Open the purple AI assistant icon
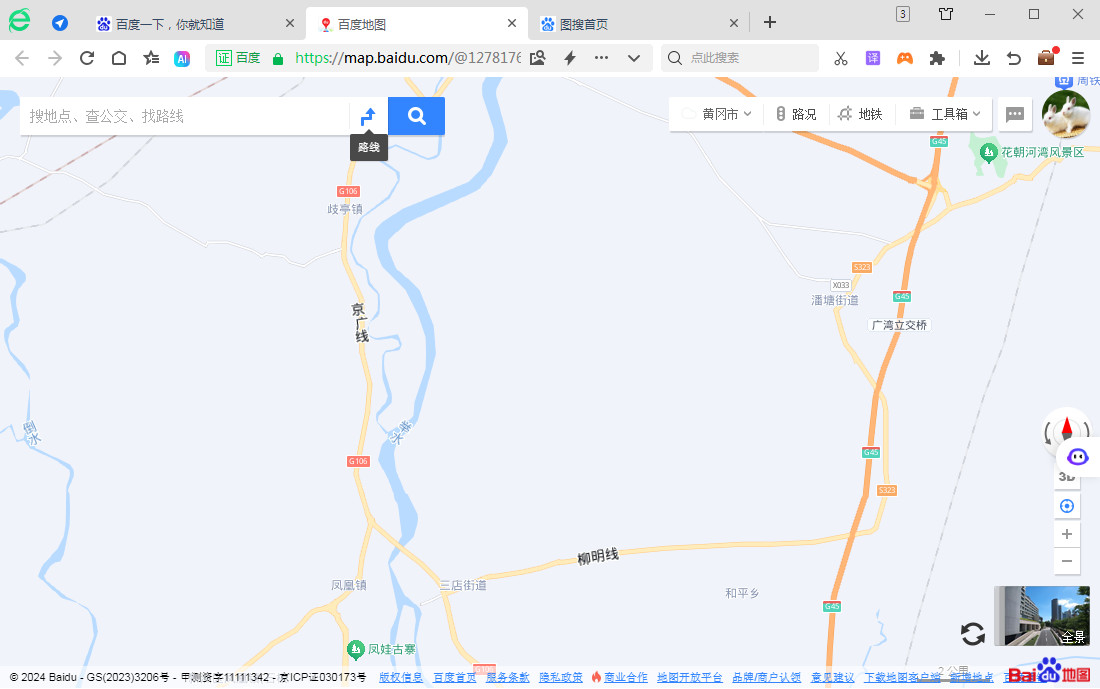 coord(1078,457)
